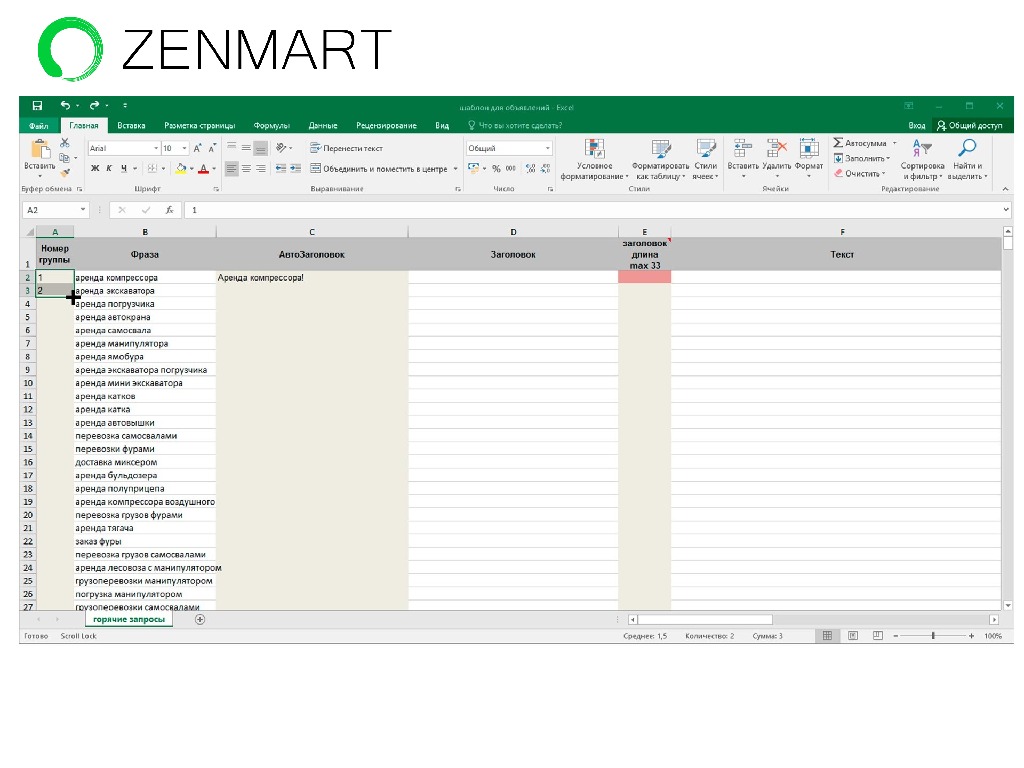Click the Save icon in quick access toolbar
Screen dimensions: 1024x768
[37, 106]
